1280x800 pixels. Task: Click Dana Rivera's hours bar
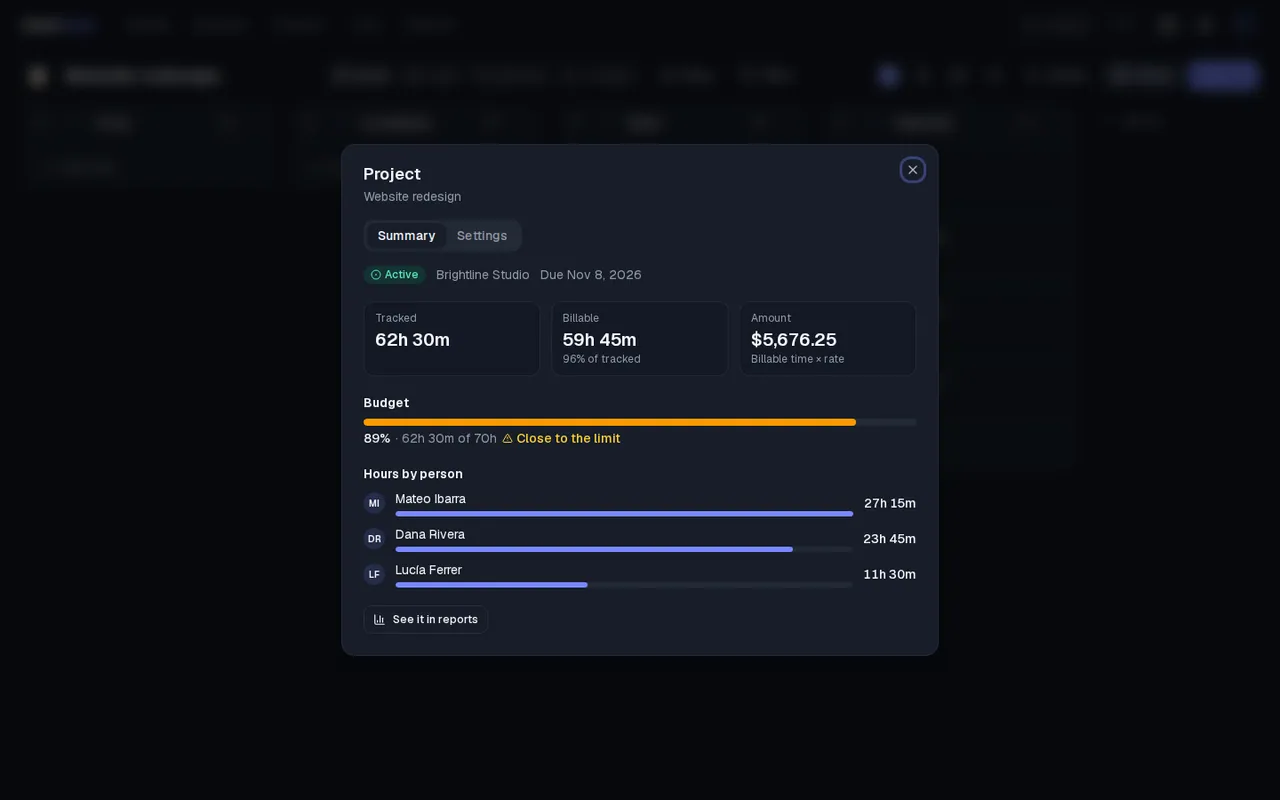tap(624, 549)
